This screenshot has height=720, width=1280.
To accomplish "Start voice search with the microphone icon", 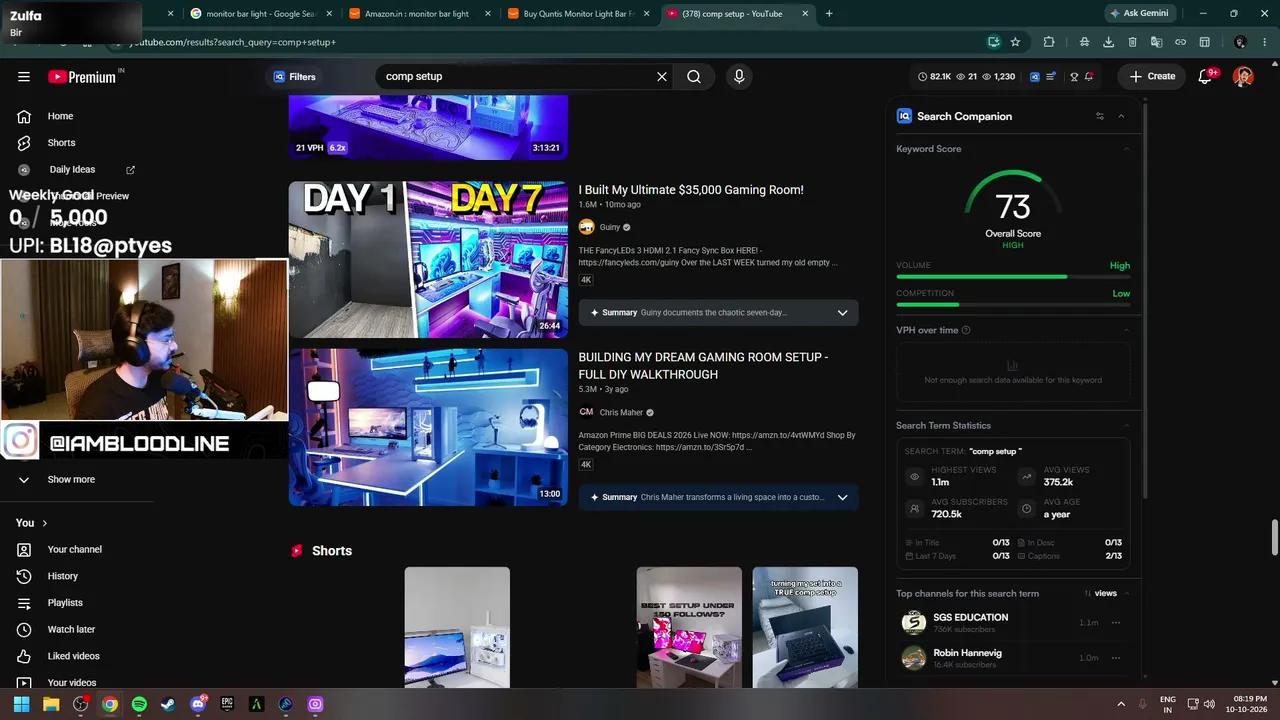I will pyautogui.click(x=739, y=76).
